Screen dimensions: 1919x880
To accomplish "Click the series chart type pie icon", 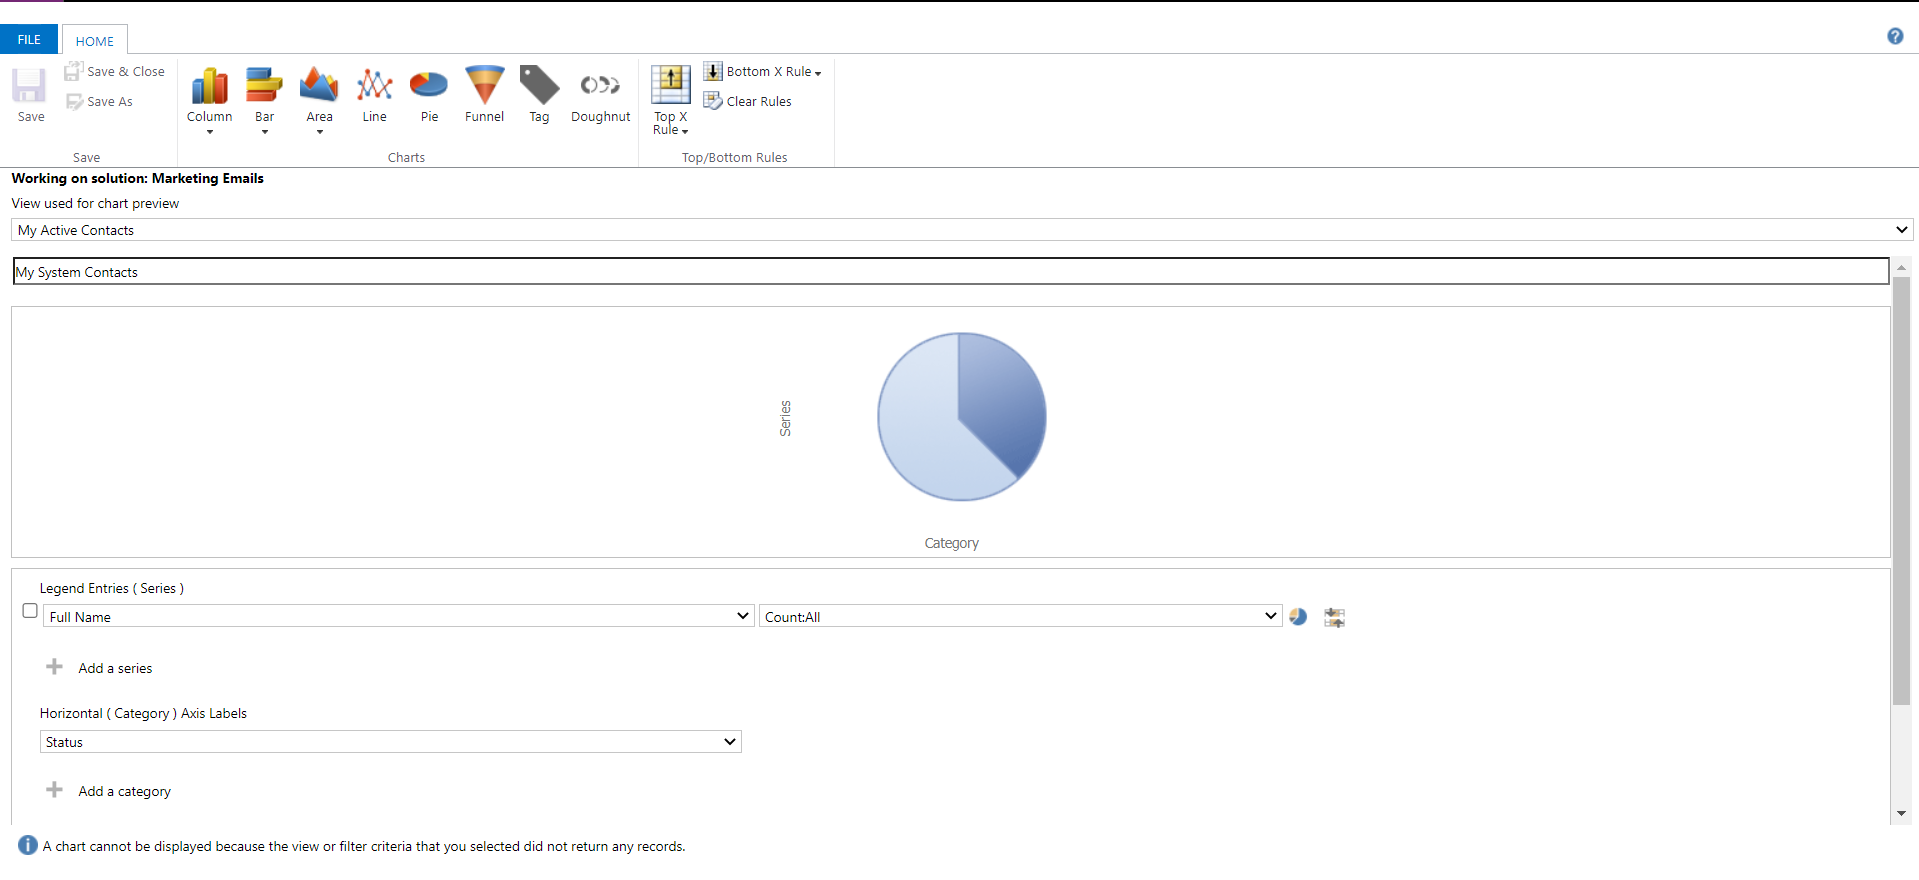I will [x=1298, y=617].
